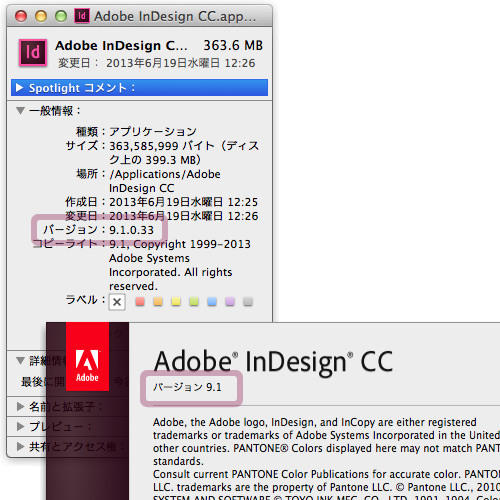Expand the プレビュー section

click(20, 426)
